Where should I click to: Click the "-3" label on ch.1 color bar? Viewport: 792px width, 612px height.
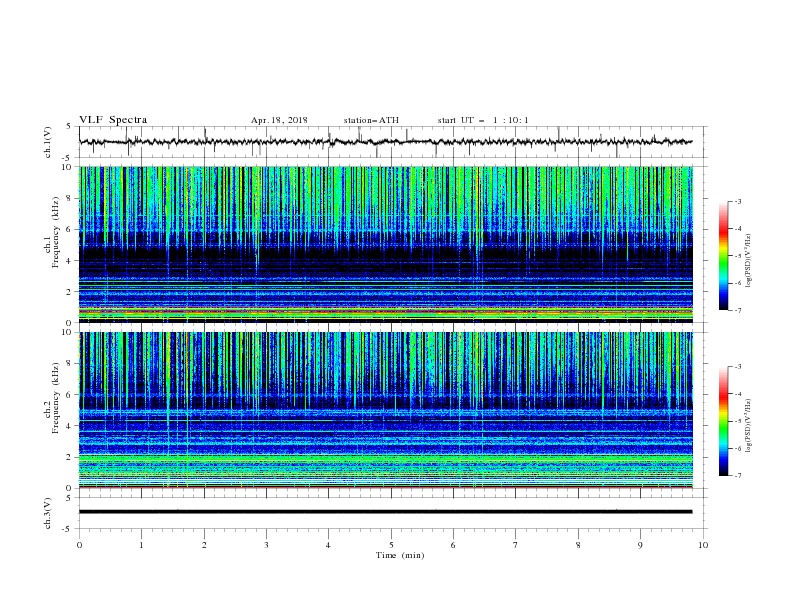pyautogui.click(x=737, y=201)
